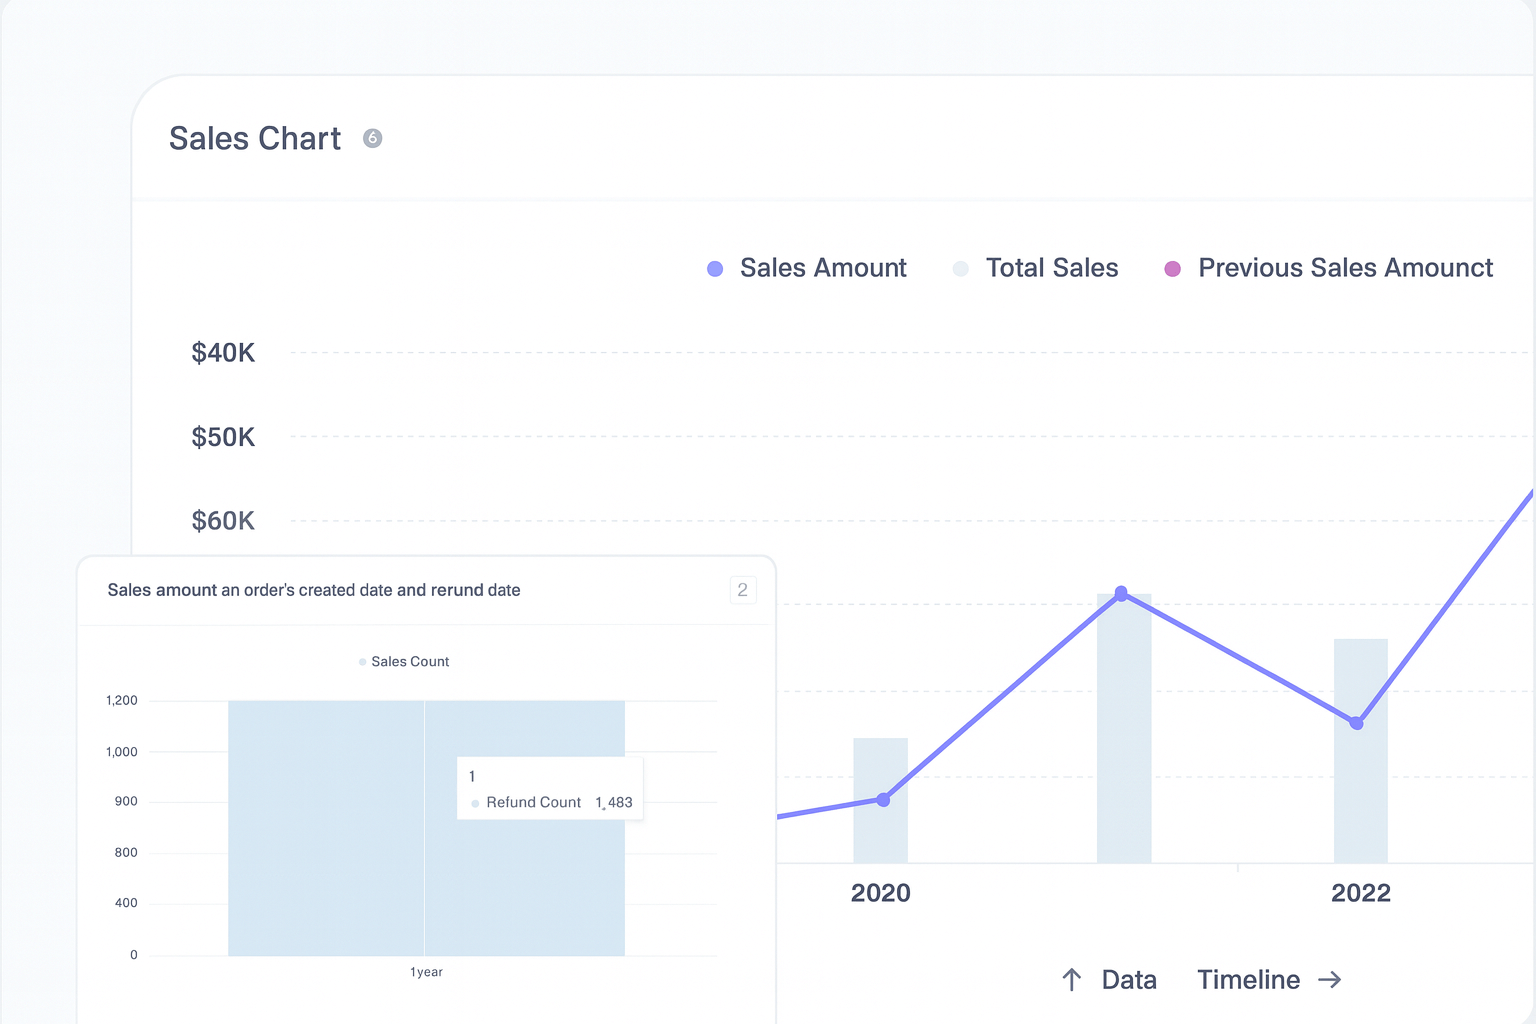The height and width of the screenshot is (1024, 1536).
Task: Click the right arrow icon beside Timeline
Action: (x=1332, y=980)
